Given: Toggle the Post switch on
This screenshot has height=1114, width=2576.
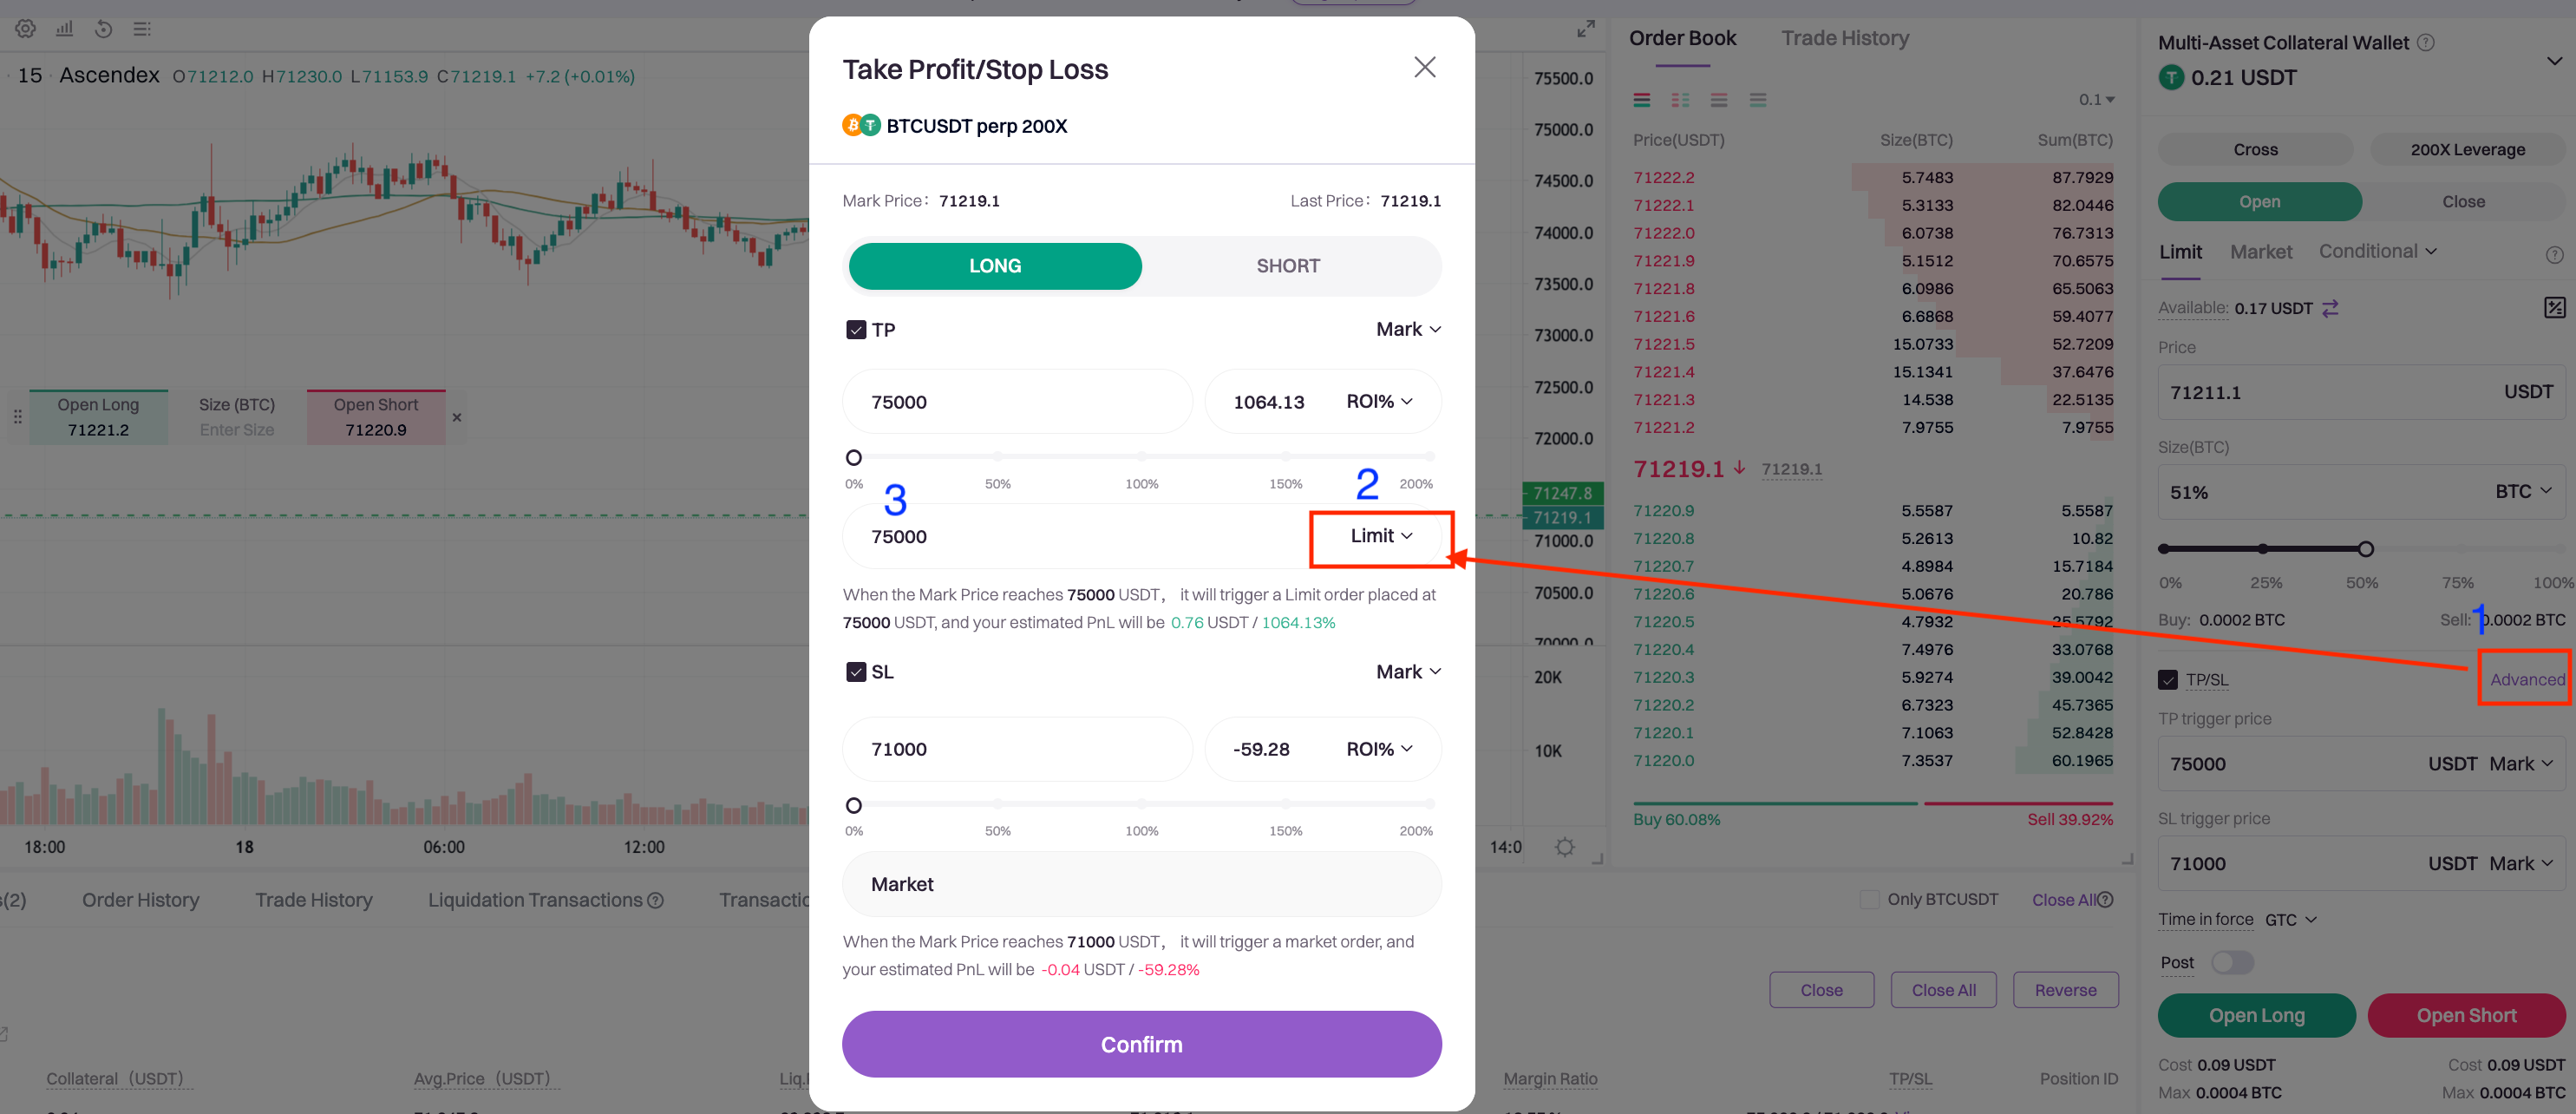Looking at the screenshot, I should click(x=2232, y=962).
